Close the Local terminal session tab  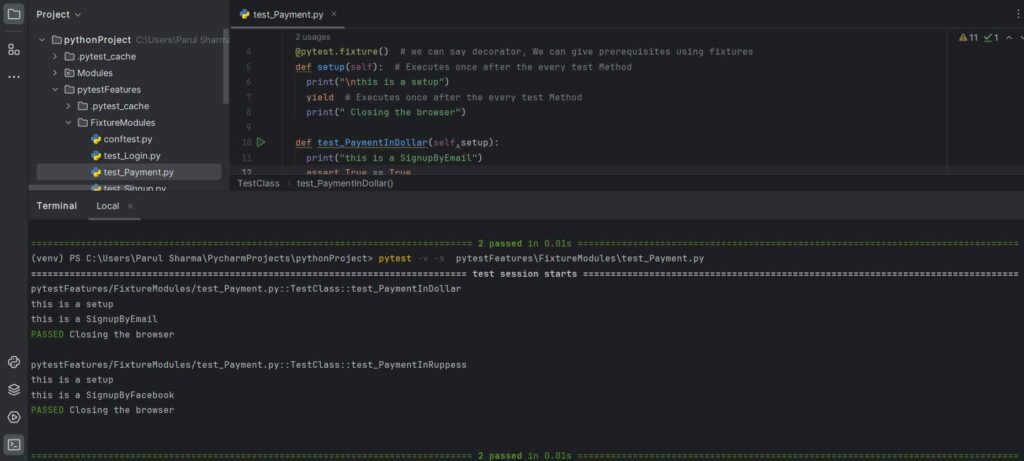[130, 206]
